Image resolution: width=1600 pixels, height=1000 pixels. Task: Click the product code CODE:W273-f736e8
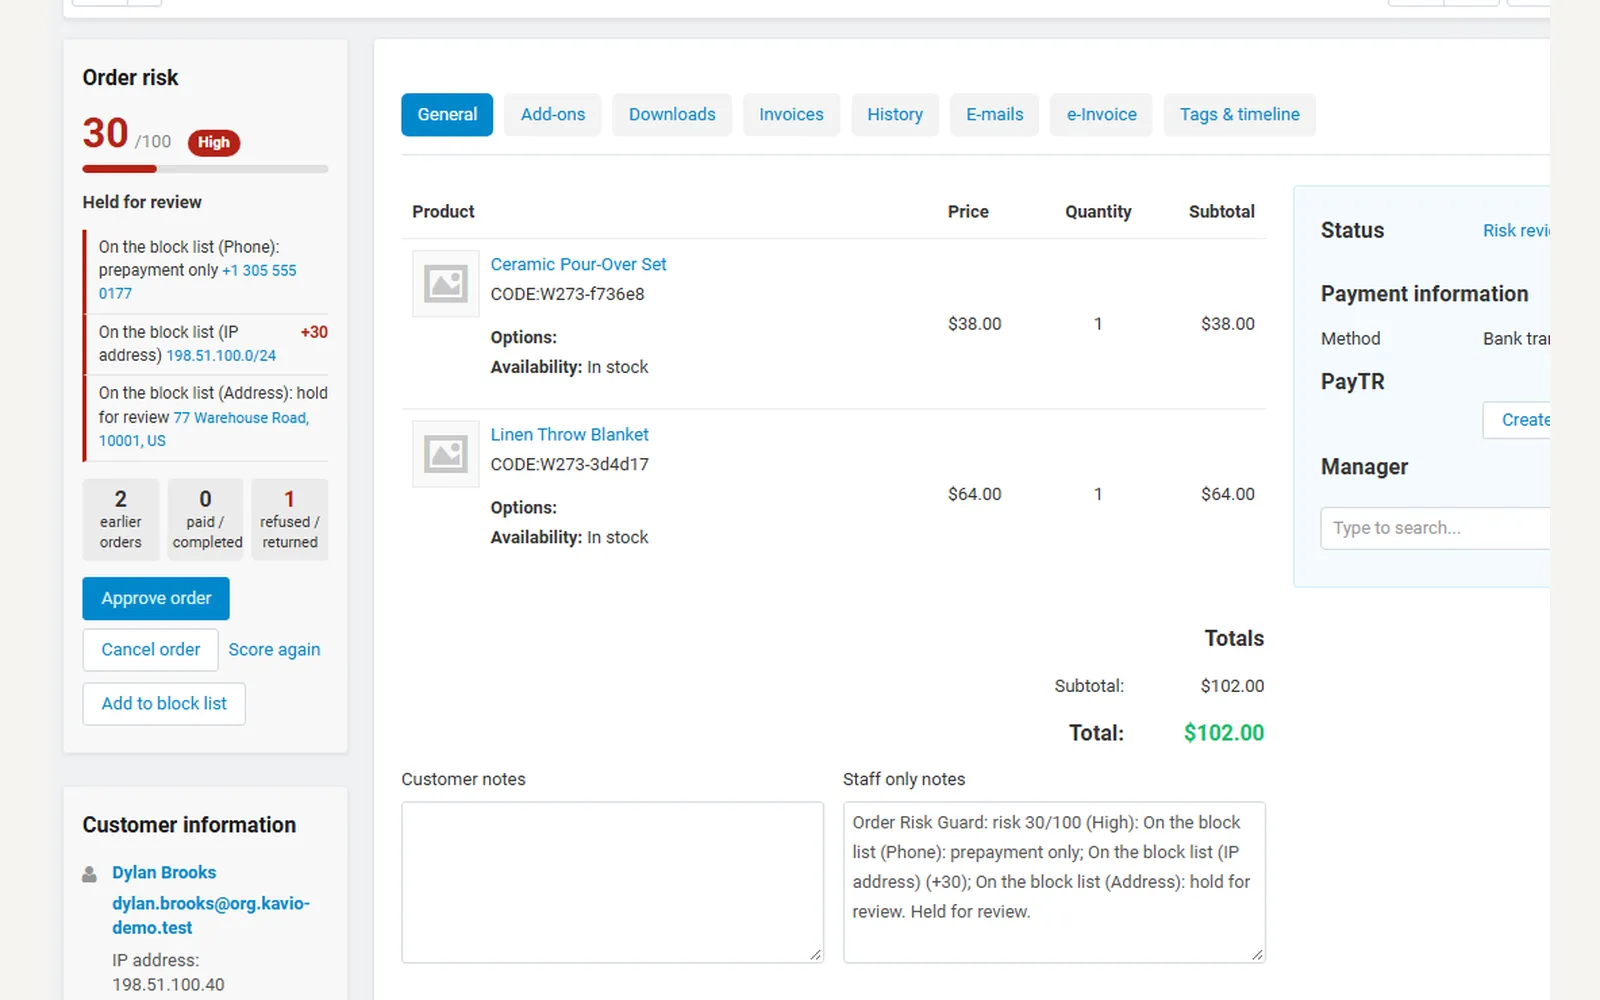click(x=567, y=294)
